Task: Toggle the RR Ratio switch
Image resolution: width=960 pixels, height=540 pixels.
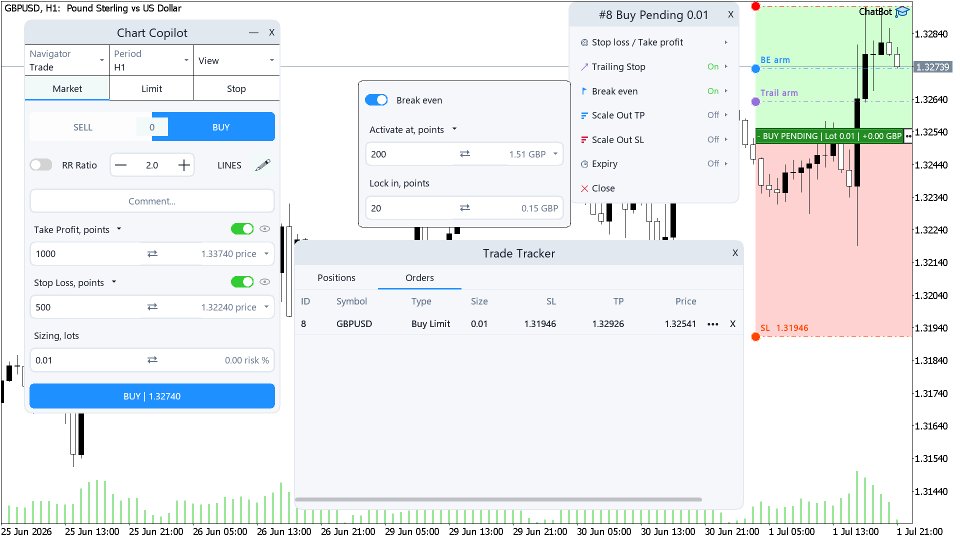Action: pos(41,165)
